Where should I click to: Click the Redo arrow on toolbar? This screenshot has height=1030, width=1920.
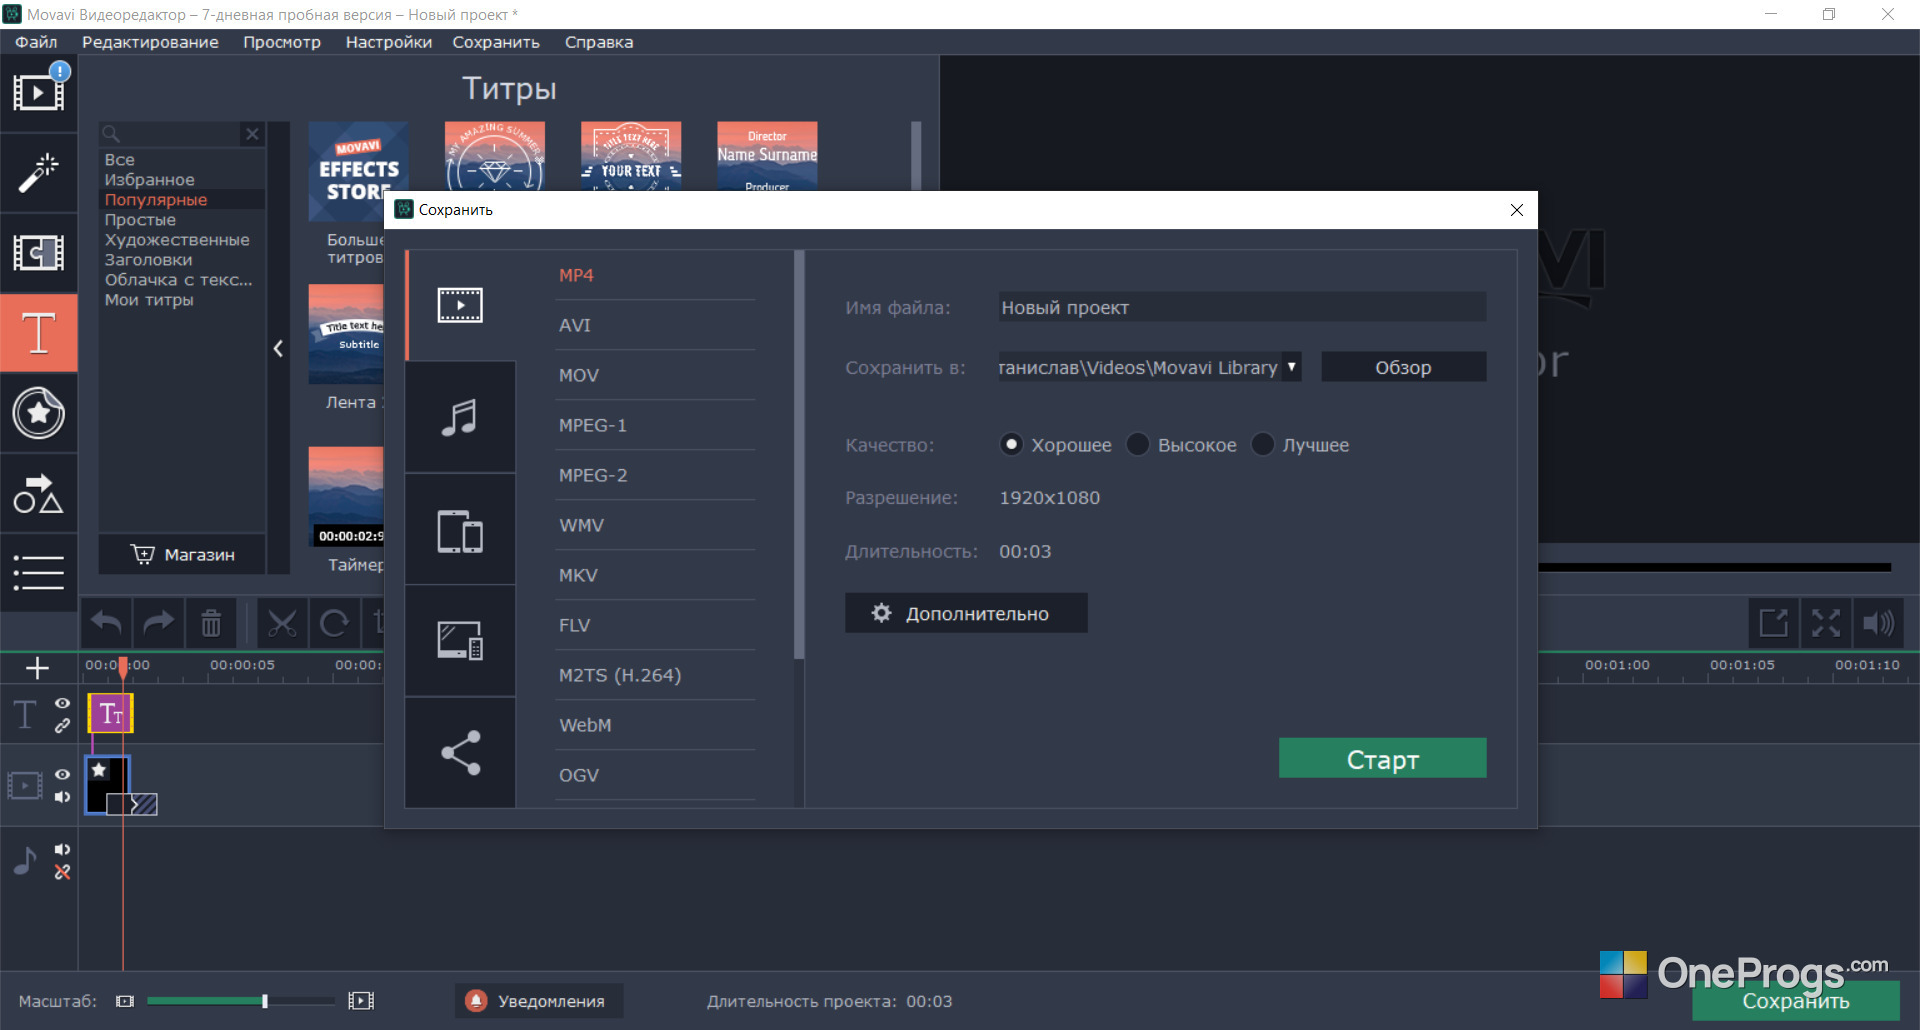[x=158, y=624]
